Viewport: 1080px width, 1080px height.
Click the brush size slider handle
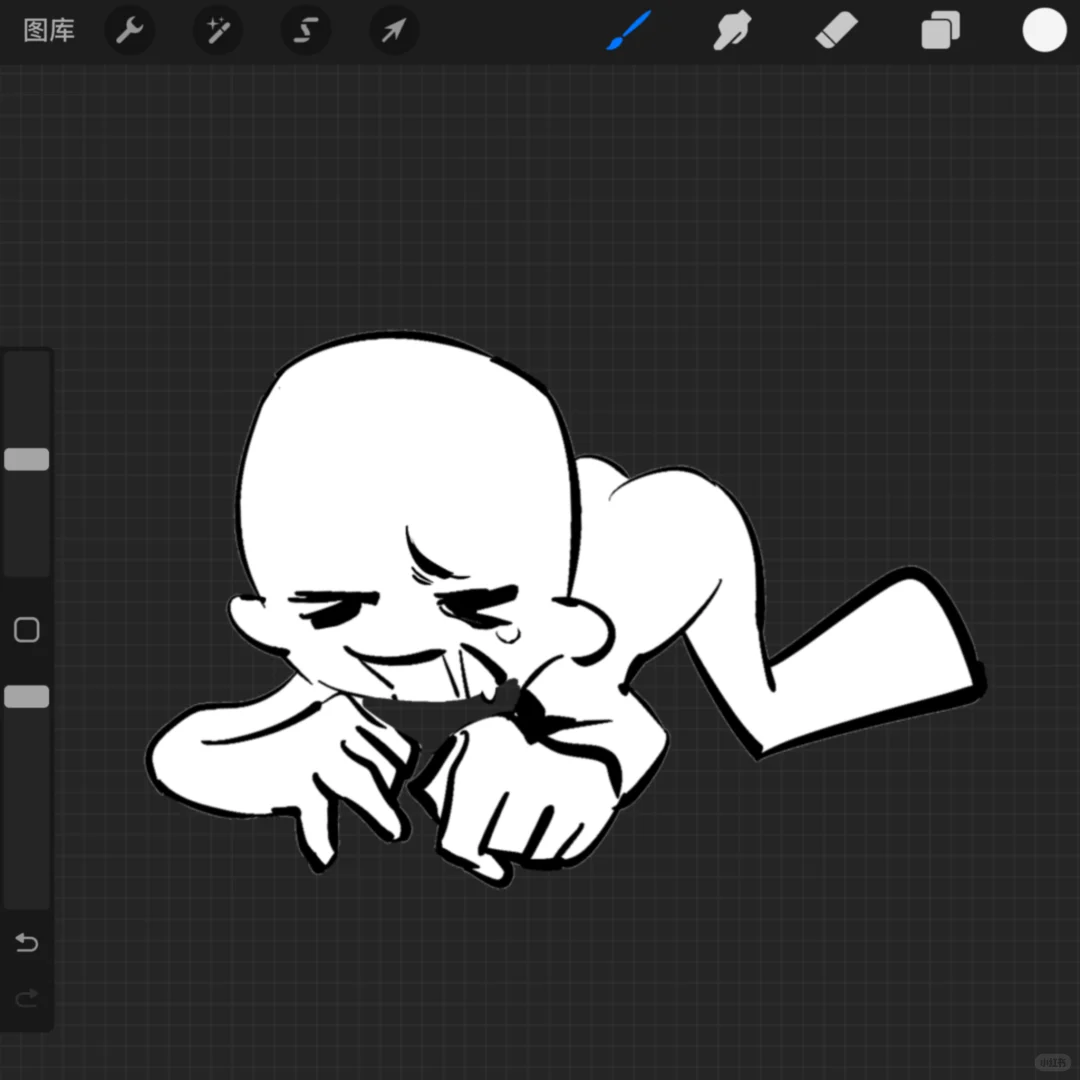click(27, 459)
